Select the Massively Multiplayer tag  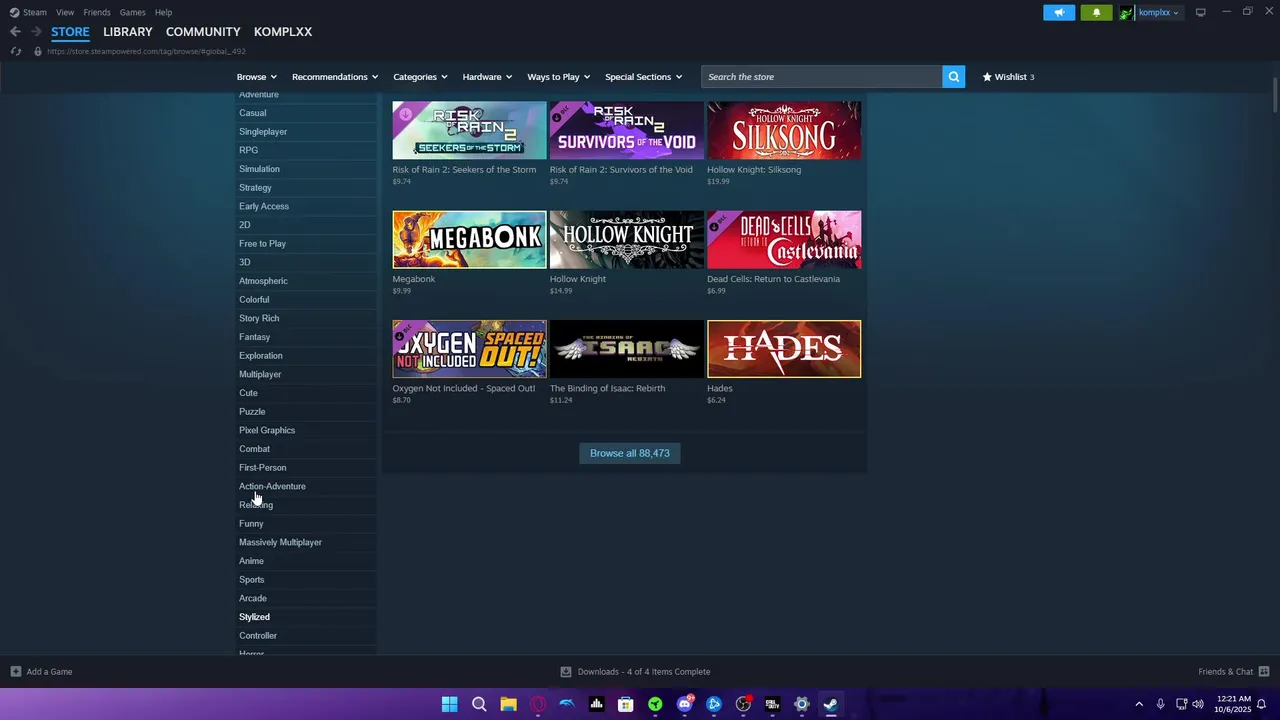[280, 542]
